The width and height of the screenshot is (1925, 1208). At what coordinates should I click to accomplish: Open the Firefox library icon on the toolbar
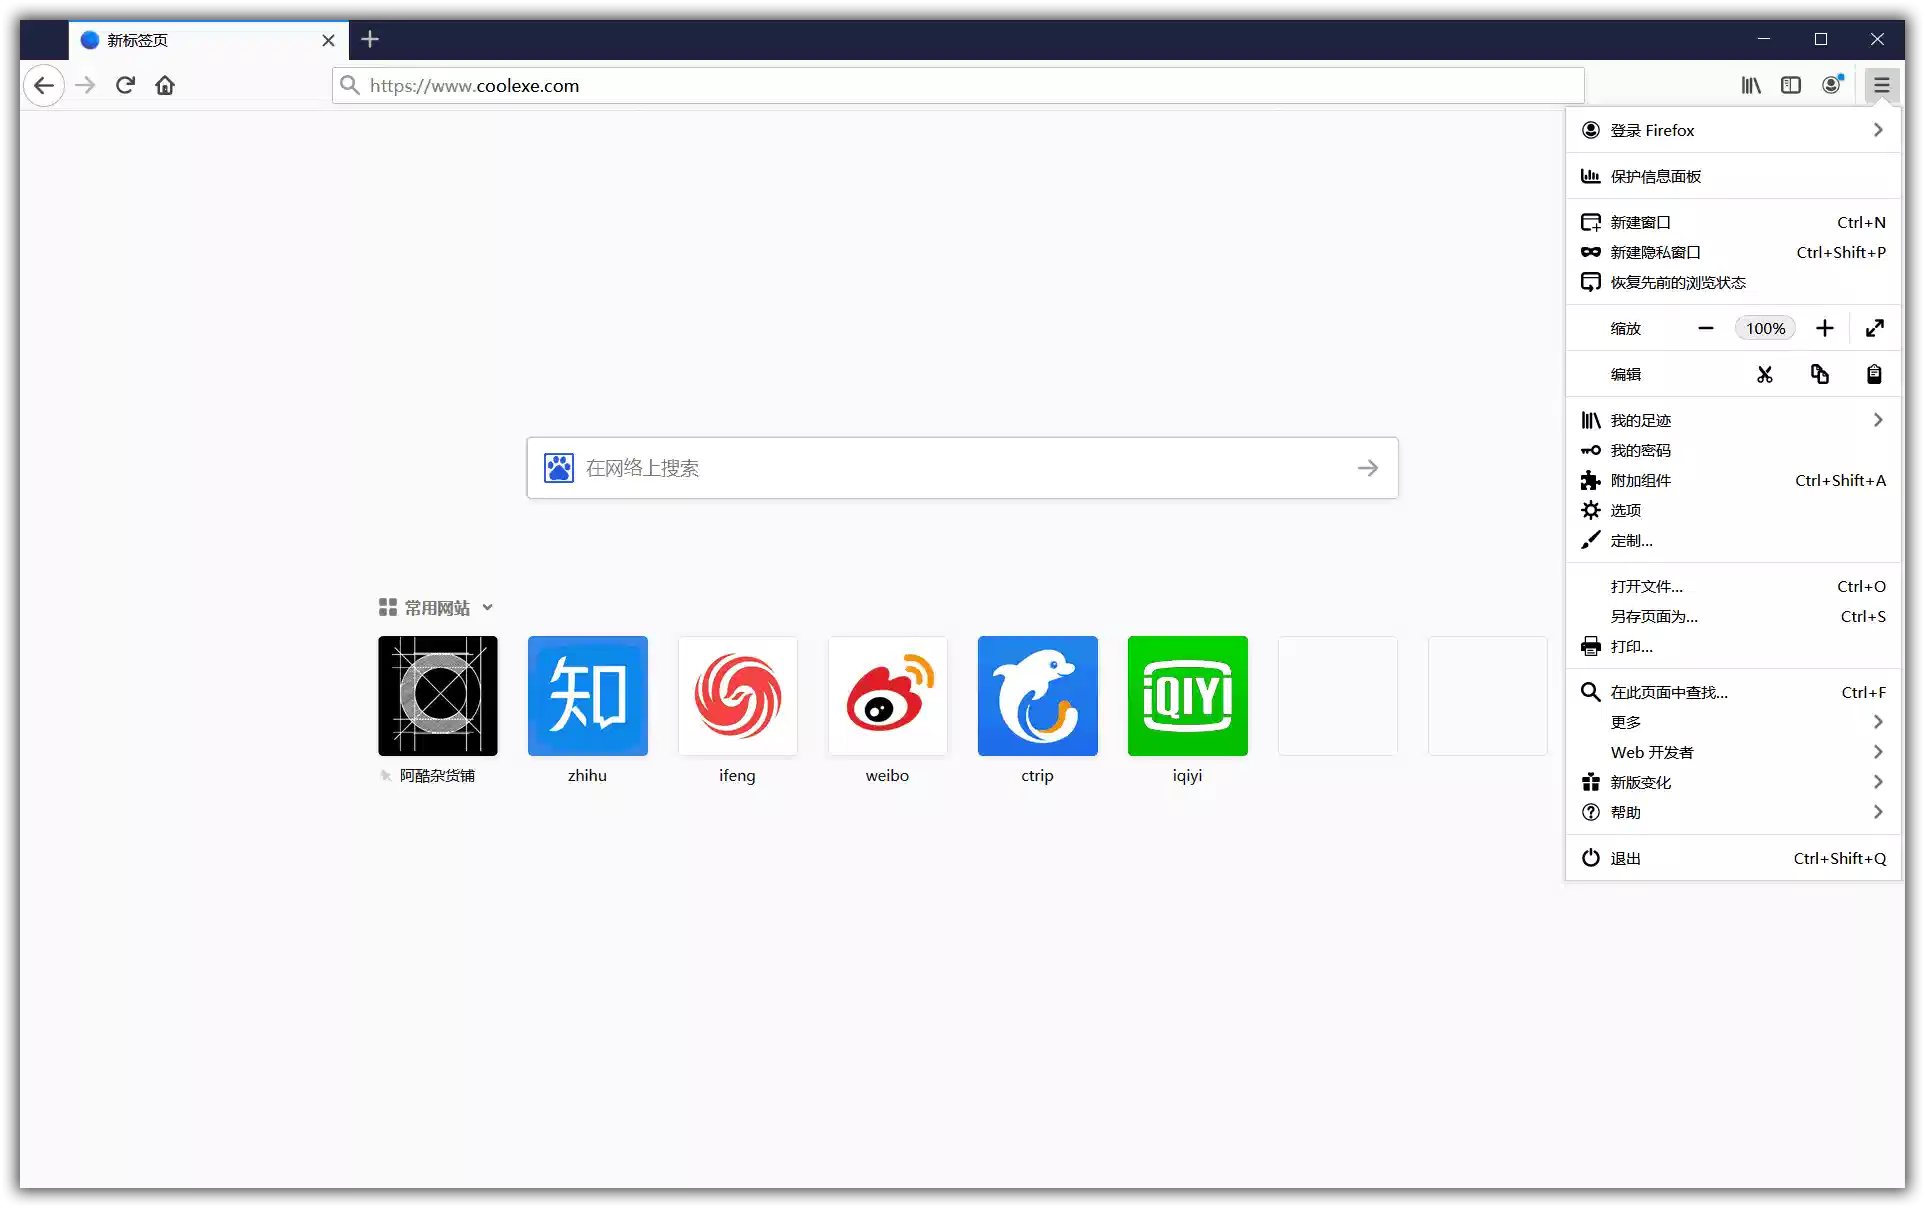point(1751,86)
